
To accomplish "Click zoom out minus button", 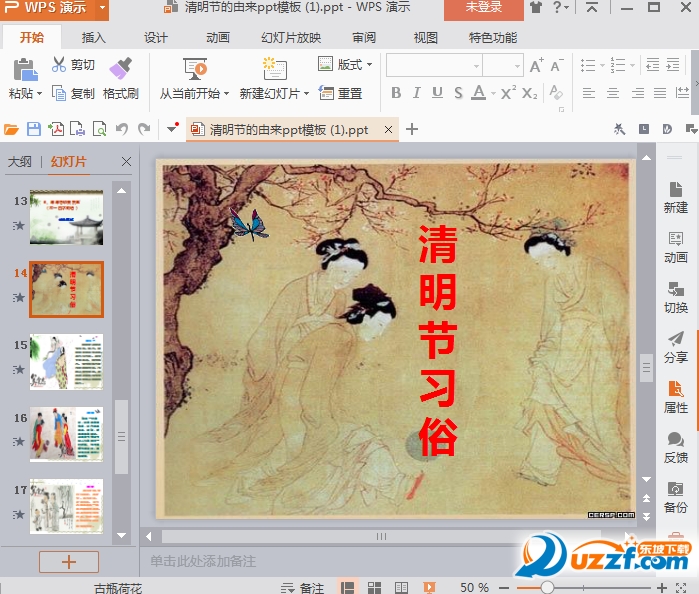I will coord(504,588).
